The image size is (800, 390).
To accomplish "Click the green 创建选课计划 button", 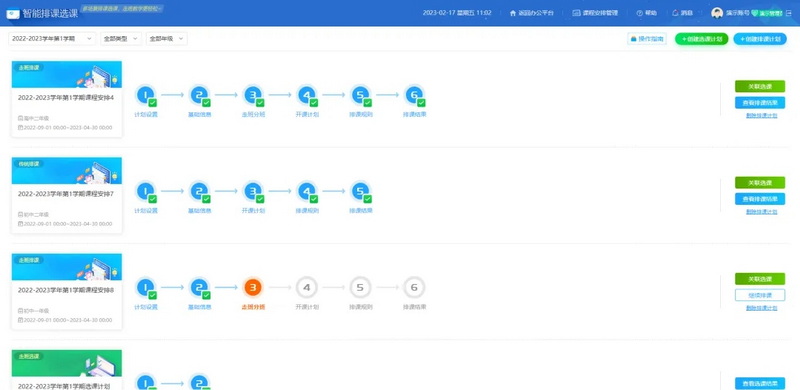I will [702, 39].
